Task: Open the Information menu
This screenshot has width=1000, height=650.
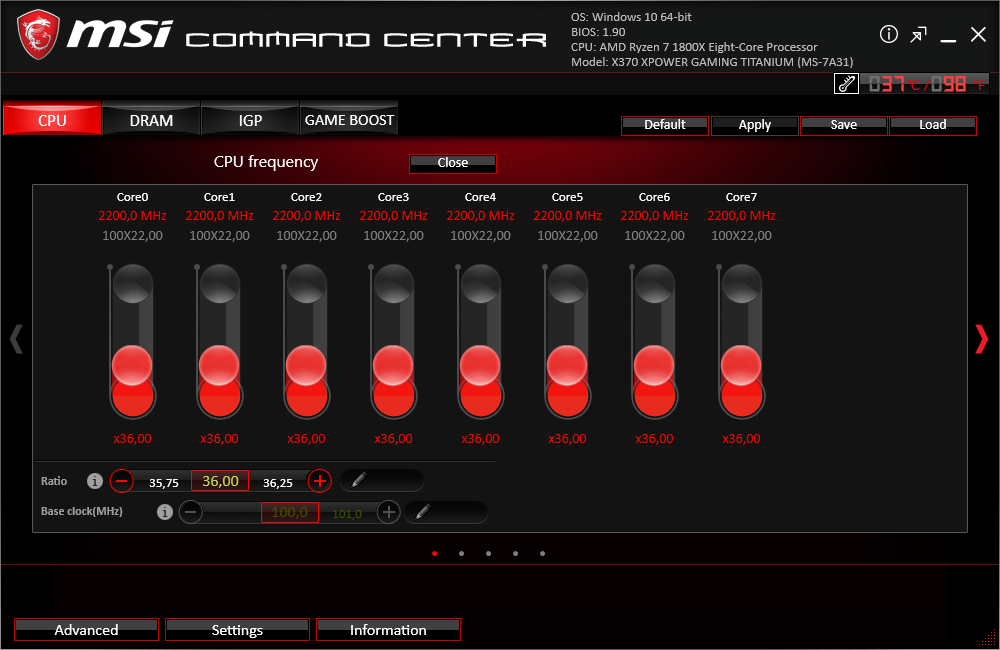Action: point(388,630)
